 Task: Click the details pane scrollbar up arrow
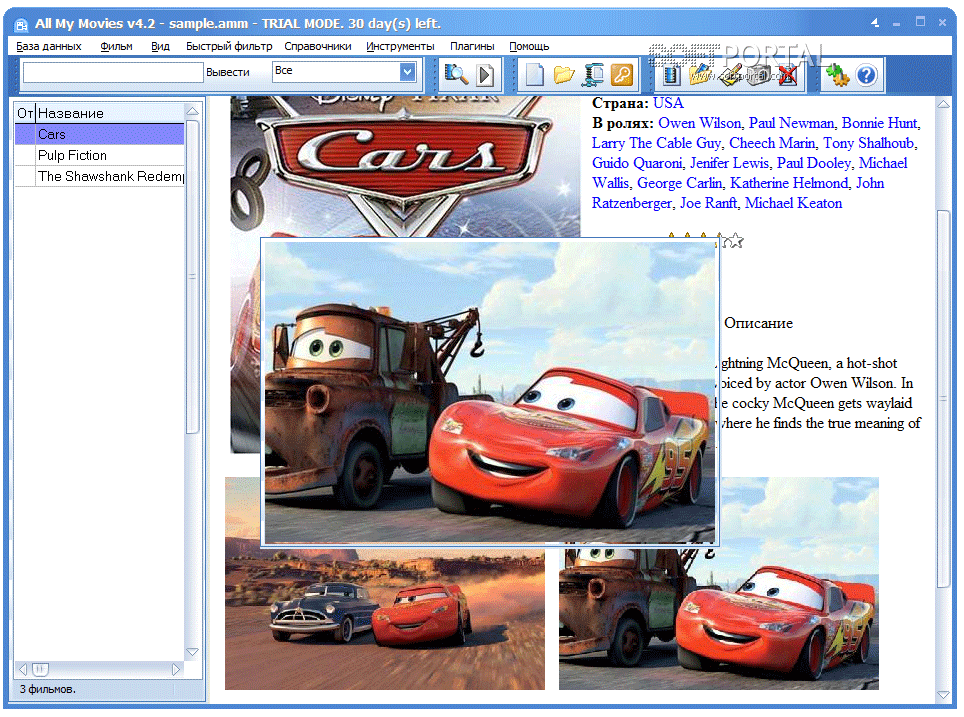point(944,105)
